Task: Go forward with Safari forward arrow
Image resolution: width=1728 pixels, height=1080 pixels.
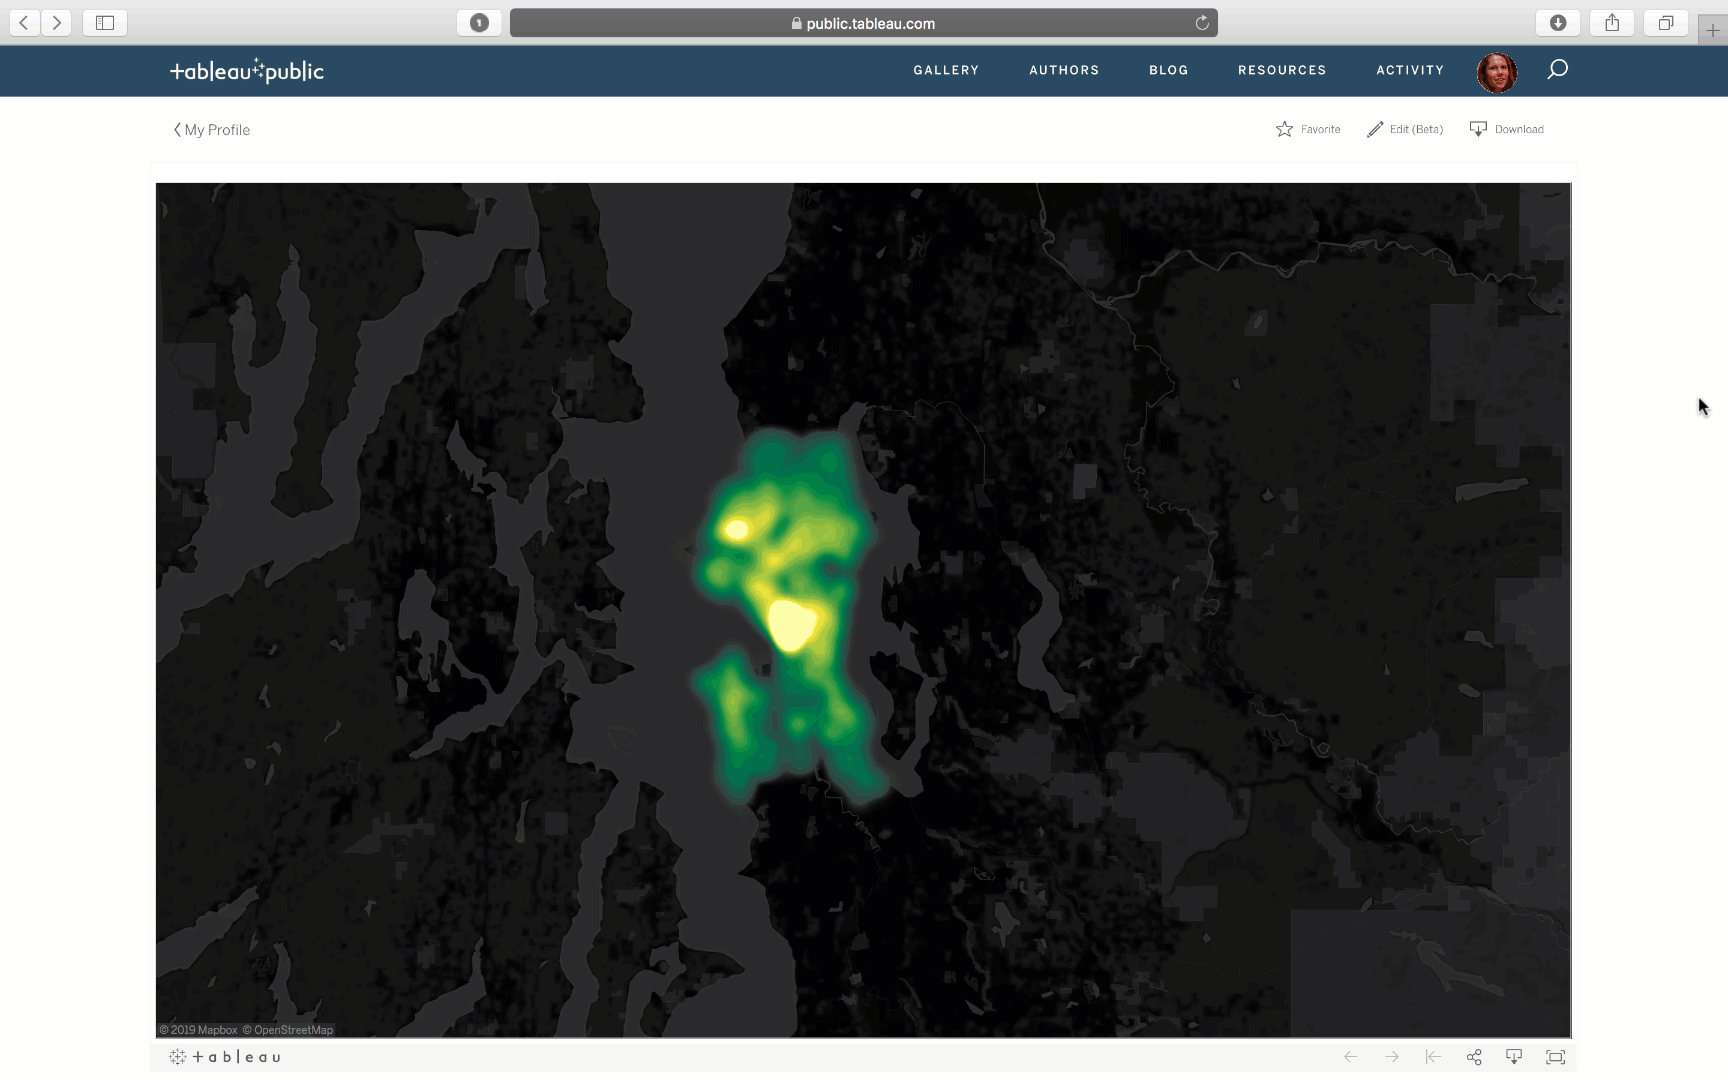Action: pos(57,22)
